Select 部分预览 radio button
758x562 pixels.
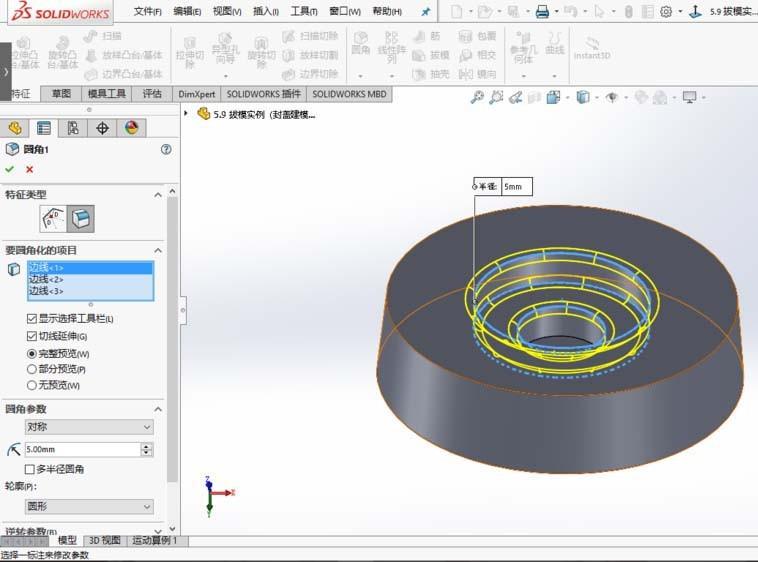tap(32, 369)
